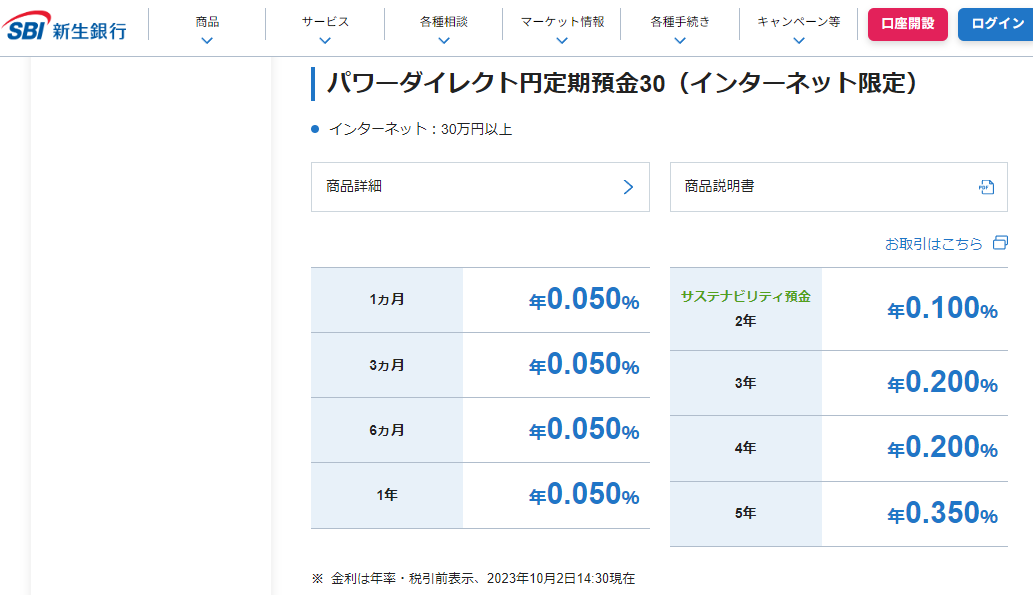Image resolution: width=1033 pixels, height=595 pixels.
Task: Open the 商品説明書 link box
Action: pos(839,187)
